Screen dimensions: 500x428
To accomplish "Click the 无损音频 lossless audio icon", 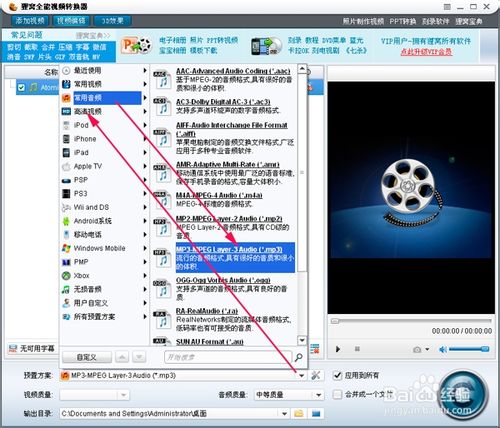I will coord(66,289).
